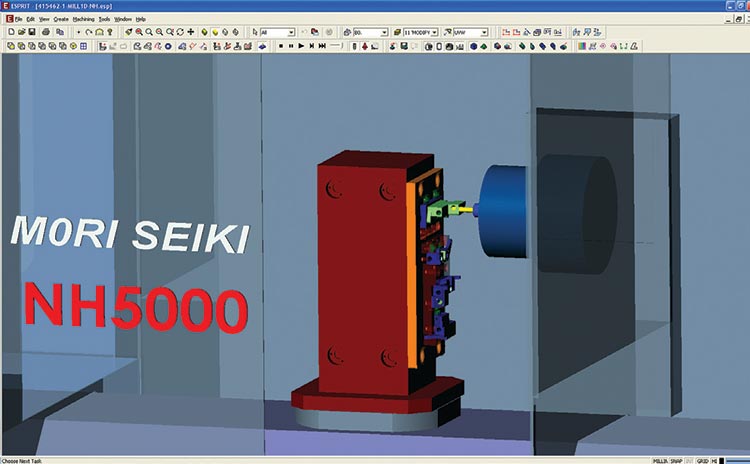Click the arrow pointer selection icon

254,32
